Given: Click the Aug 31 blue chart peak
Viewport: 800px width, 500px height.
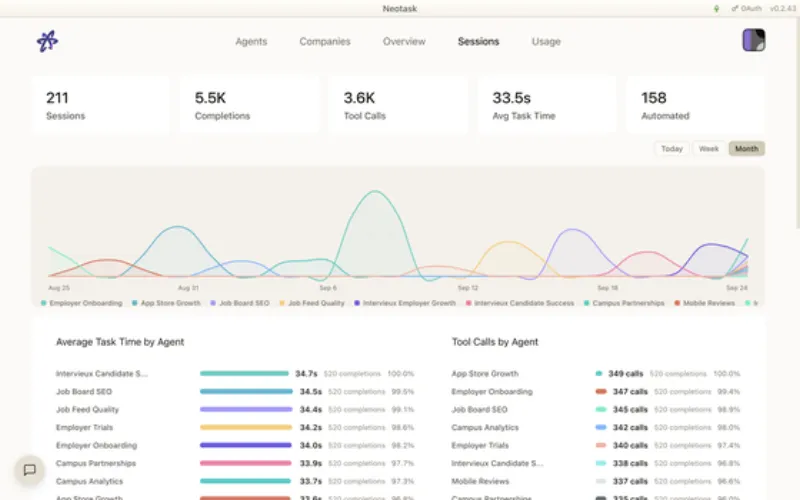Looking at the screenshot, I should (177, 227).
